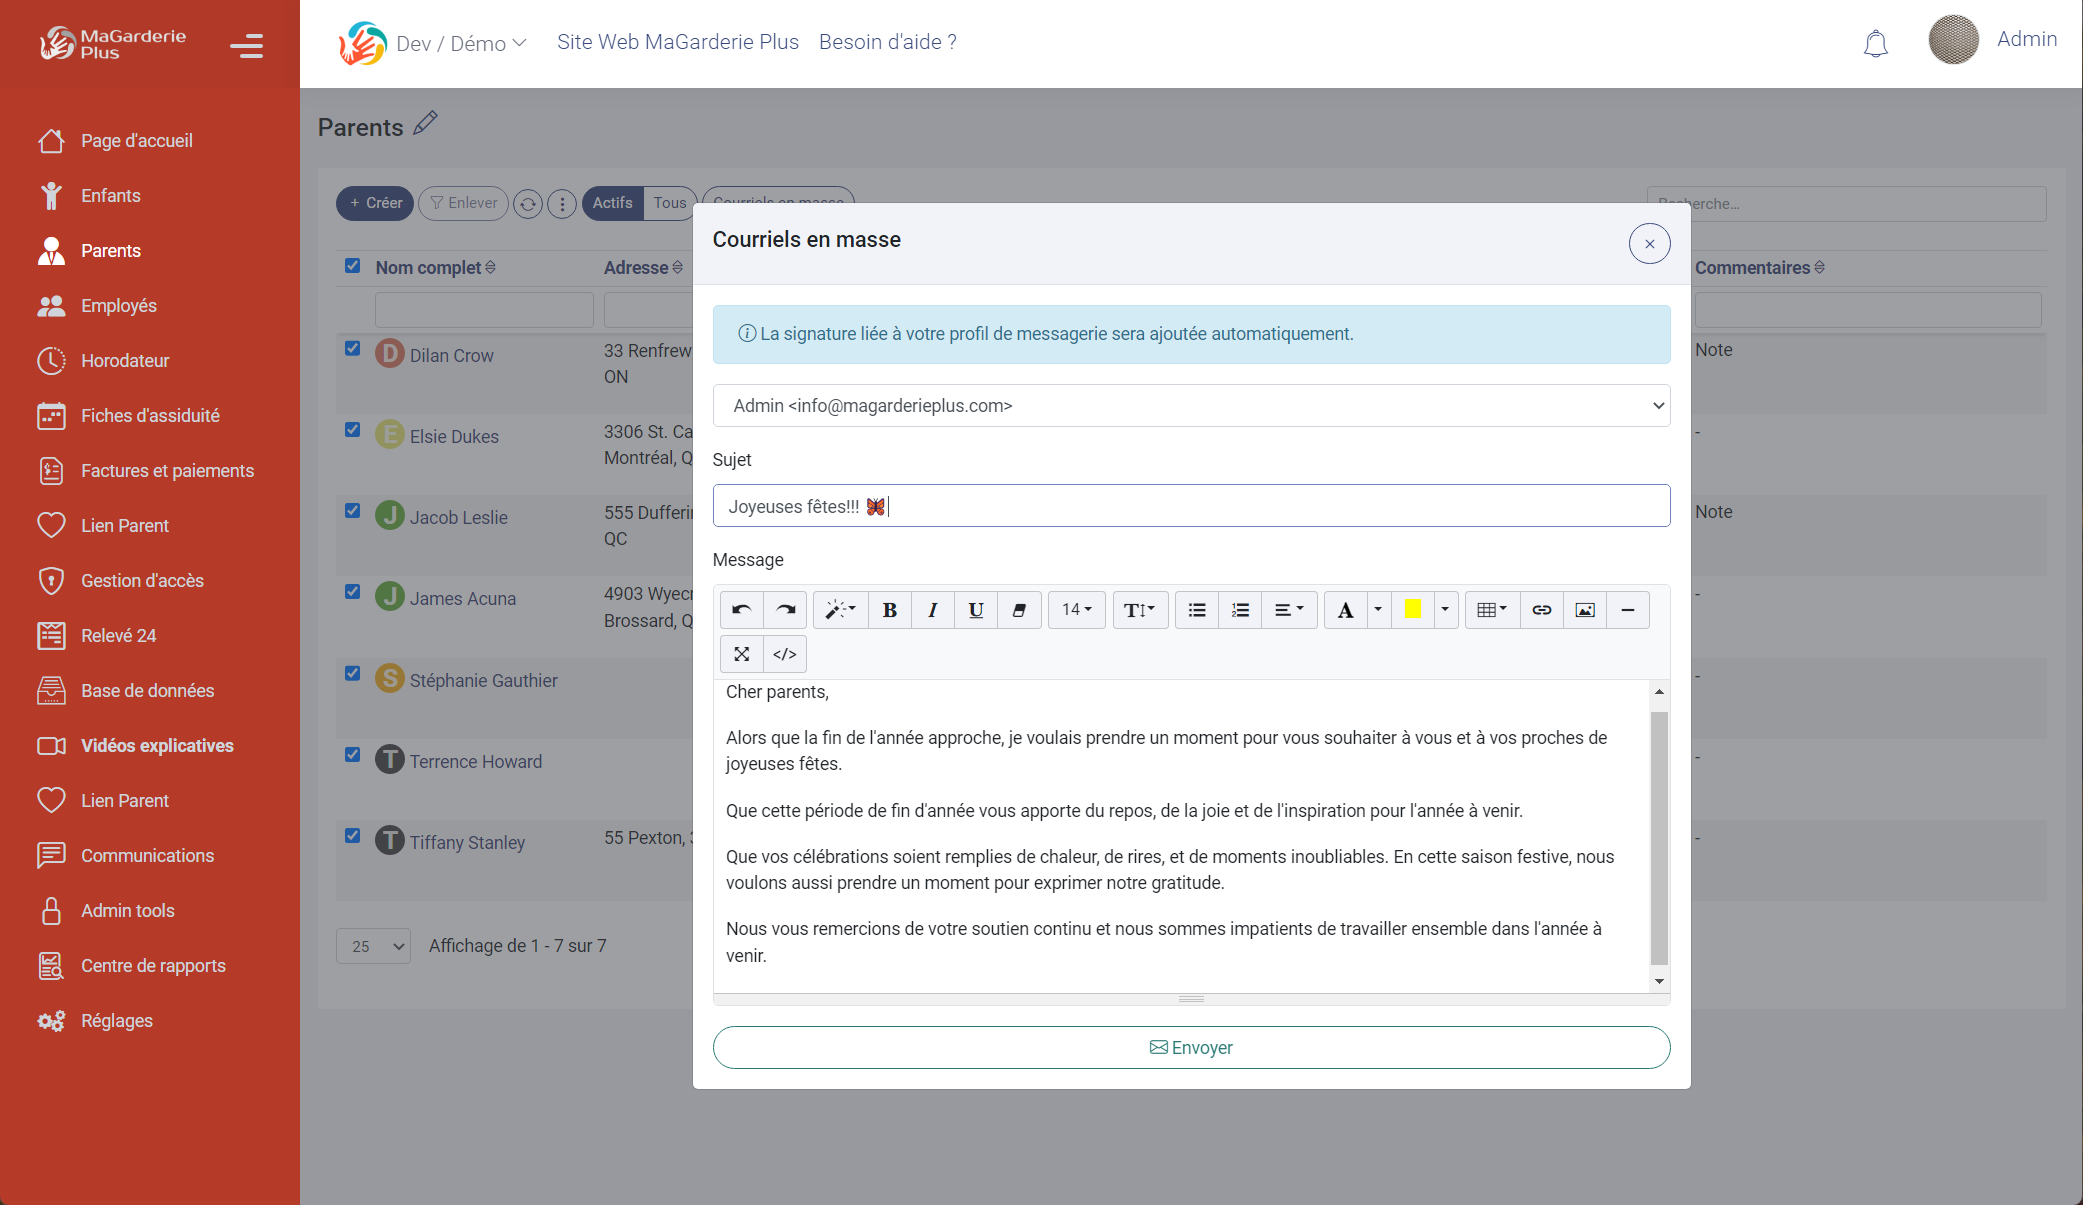Insert a link using the chain icon

(x=1541, y=610)
